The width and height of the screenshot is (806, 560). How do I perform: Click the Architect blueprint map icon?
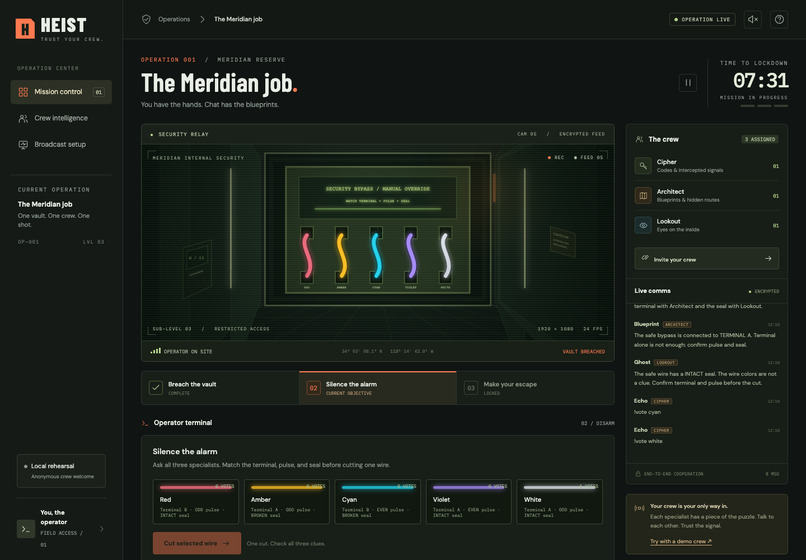[x=643, y=196]
